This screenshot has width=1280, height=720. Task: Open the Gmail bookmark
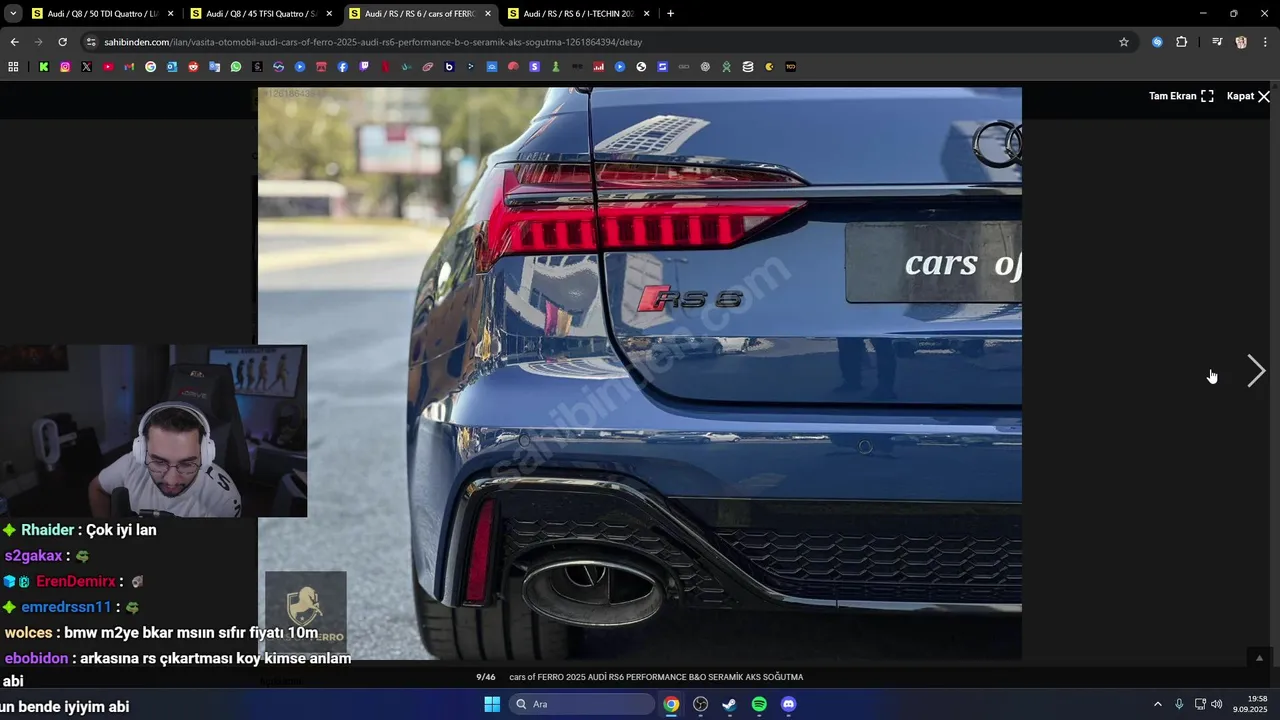click(x=129, y=67)
